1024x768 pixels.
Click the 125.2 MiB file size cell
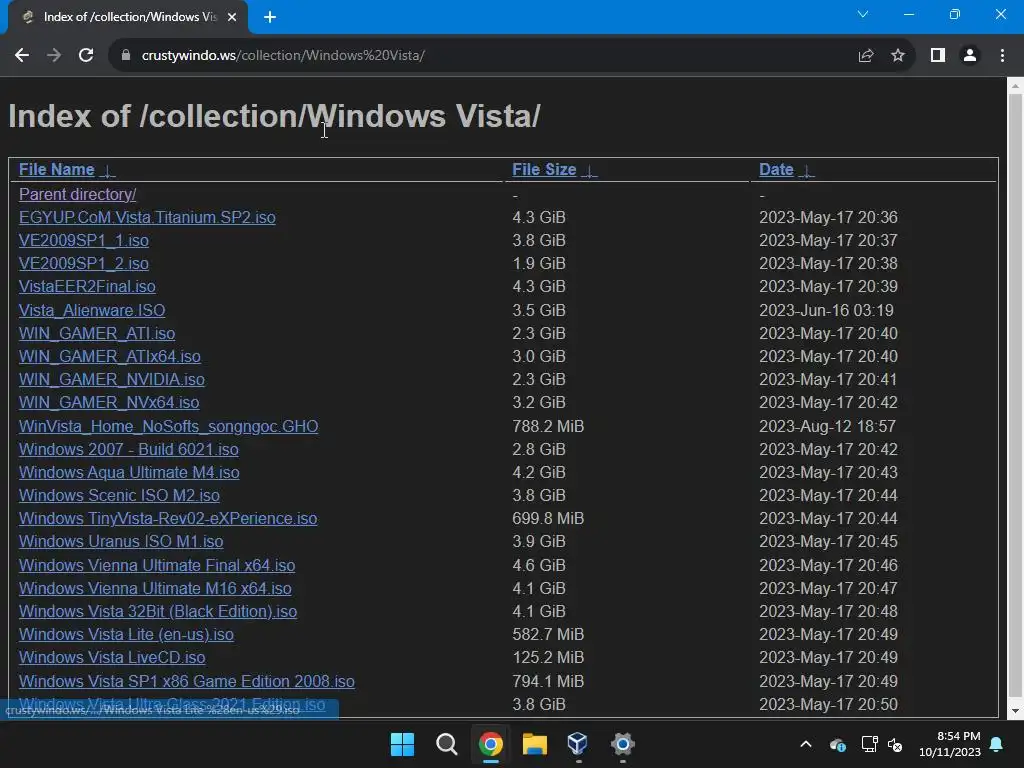pos(548,658)
